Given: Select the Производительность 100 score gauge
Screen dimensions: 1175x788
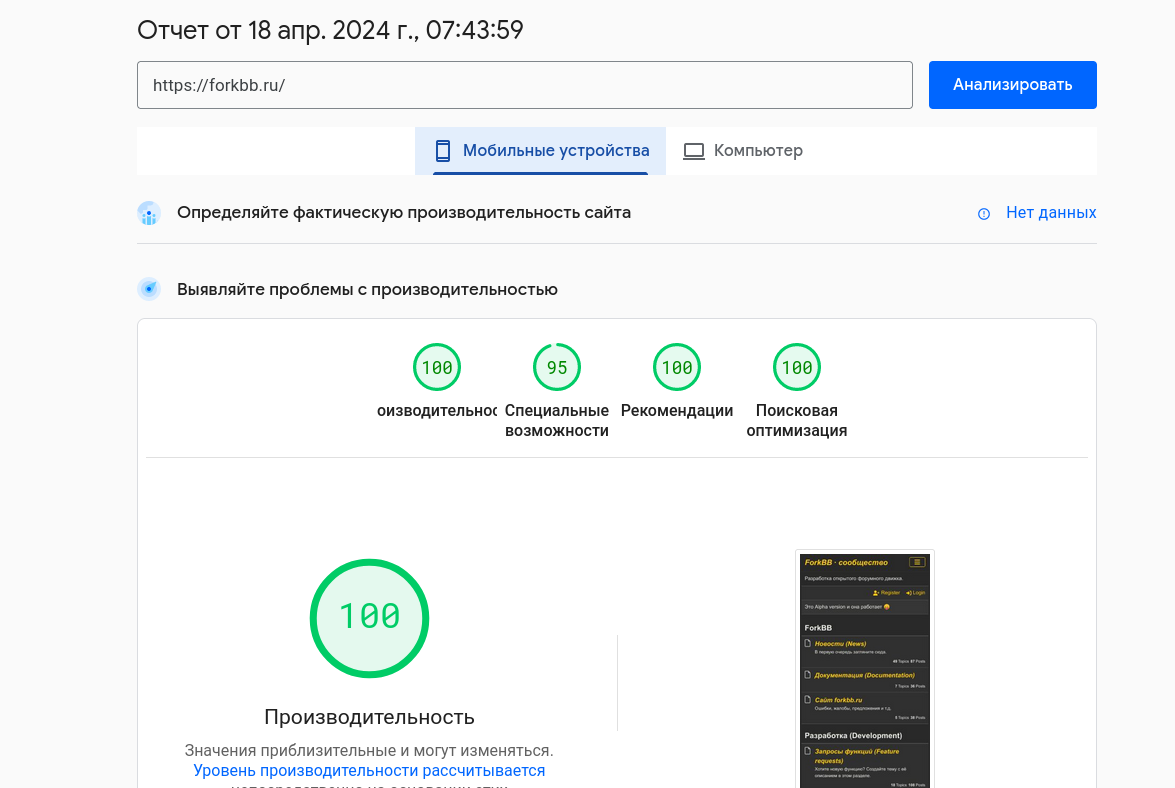Looking at the screenshot, I should (x=437, y=367).
